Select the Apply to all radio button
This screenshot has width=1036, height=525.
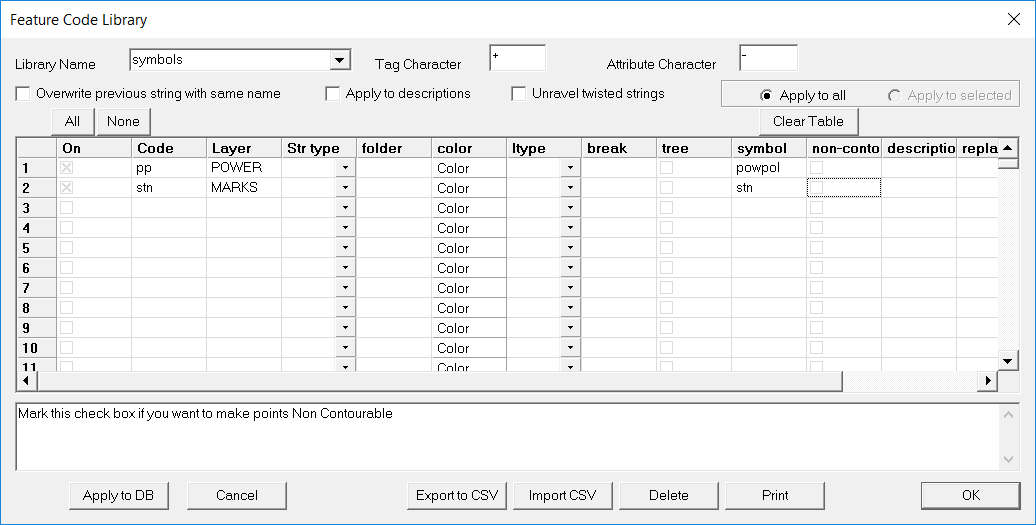(x=766, y=96)
